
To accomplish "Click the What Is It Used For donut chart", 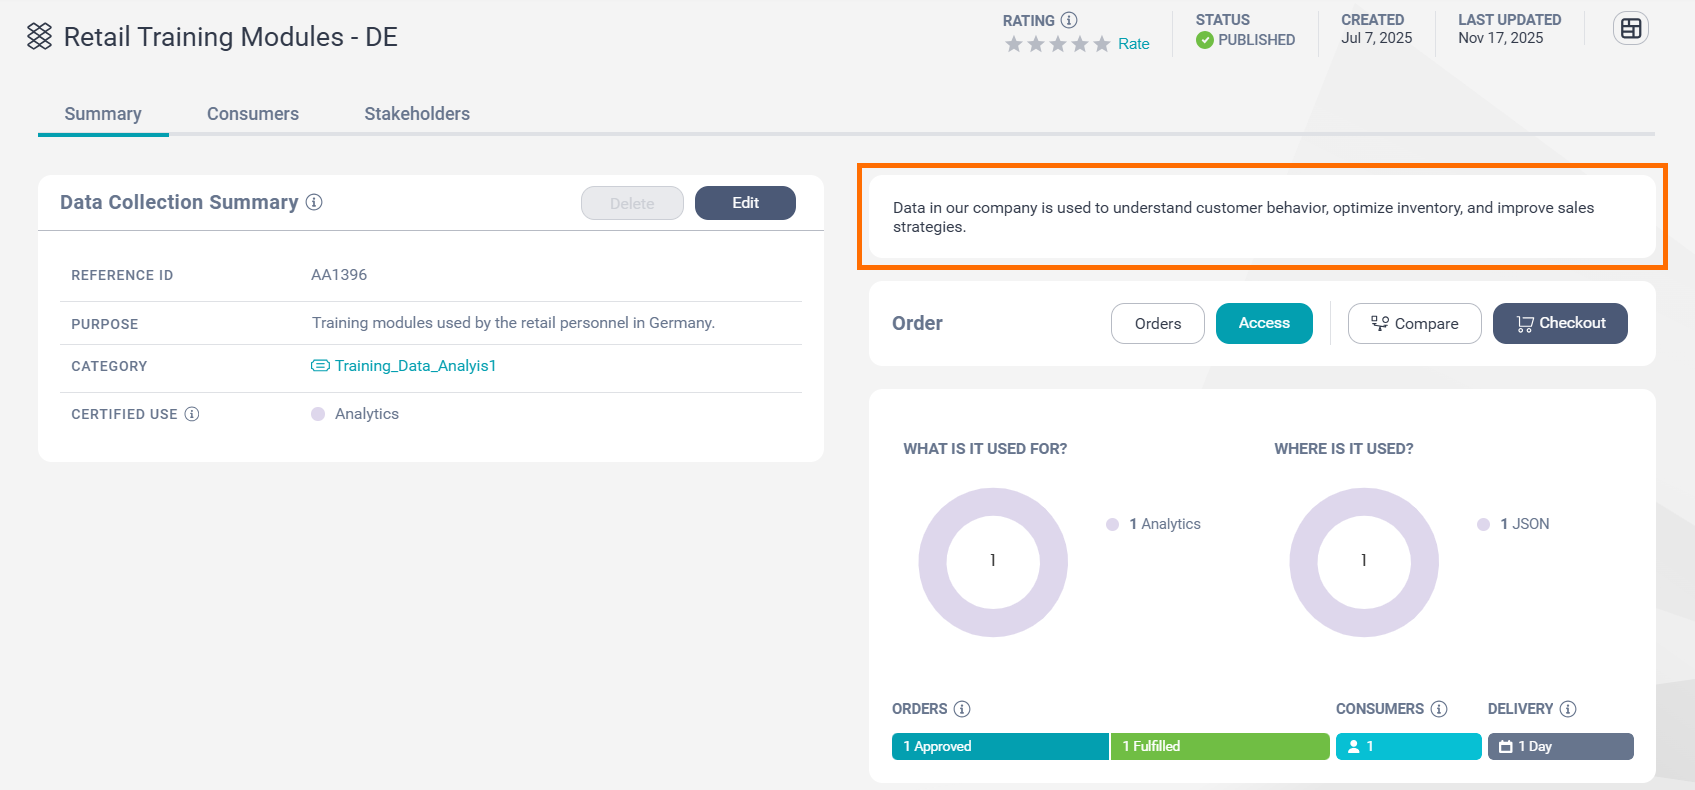I will 993,562.
